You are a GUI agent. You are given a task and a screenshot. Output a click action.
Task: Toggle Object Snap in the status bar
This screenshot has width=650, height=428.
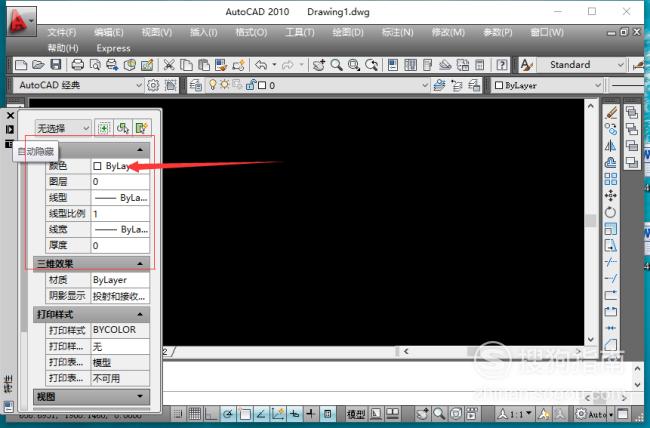pyautogui.click(x=245, y=413)
